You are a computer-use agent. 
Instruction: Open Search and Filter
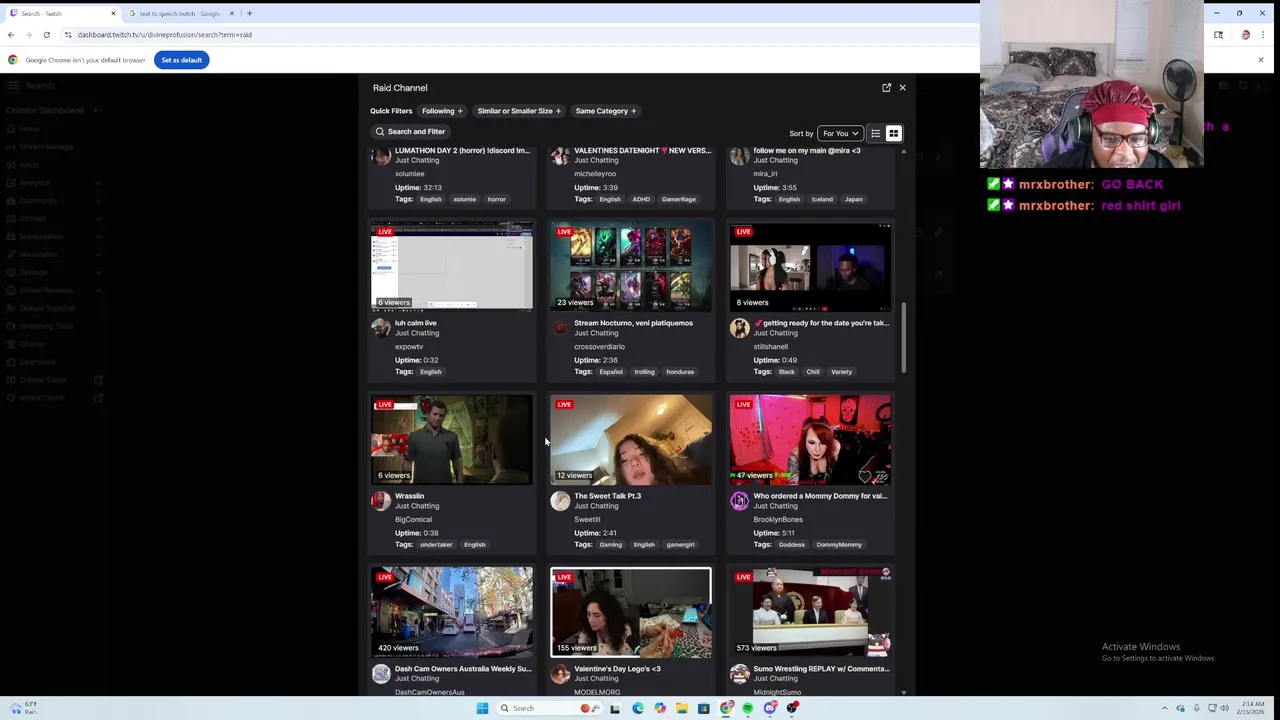pyautogui.click(x=410, y=132)
